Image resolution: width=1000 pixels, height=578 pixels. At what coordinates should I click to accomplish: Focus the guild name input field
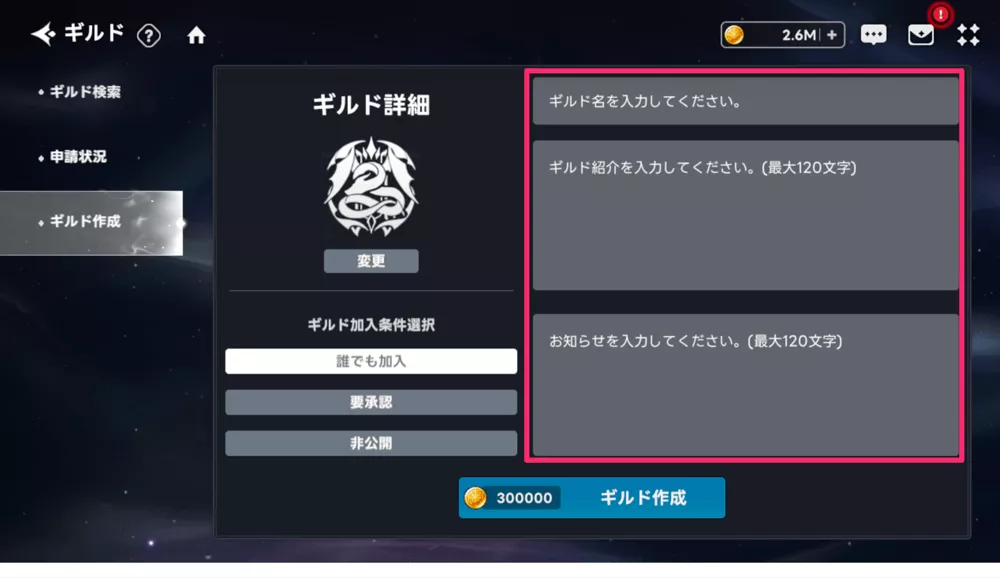[x=746, y=101]
